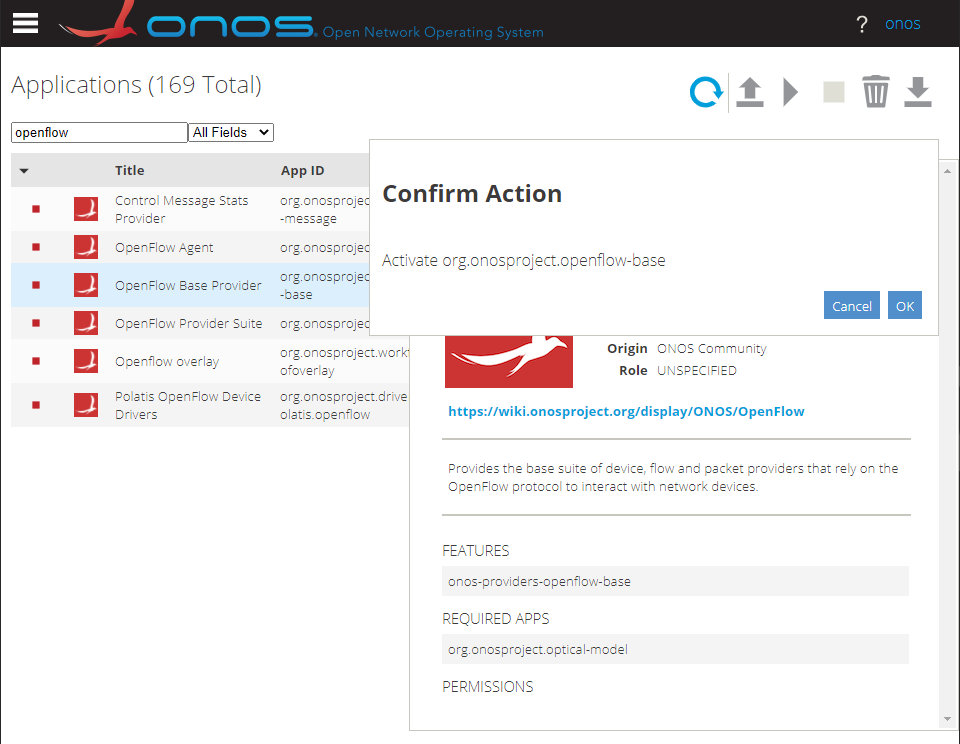Select the OpenFlow Agent row

point(190,247)
